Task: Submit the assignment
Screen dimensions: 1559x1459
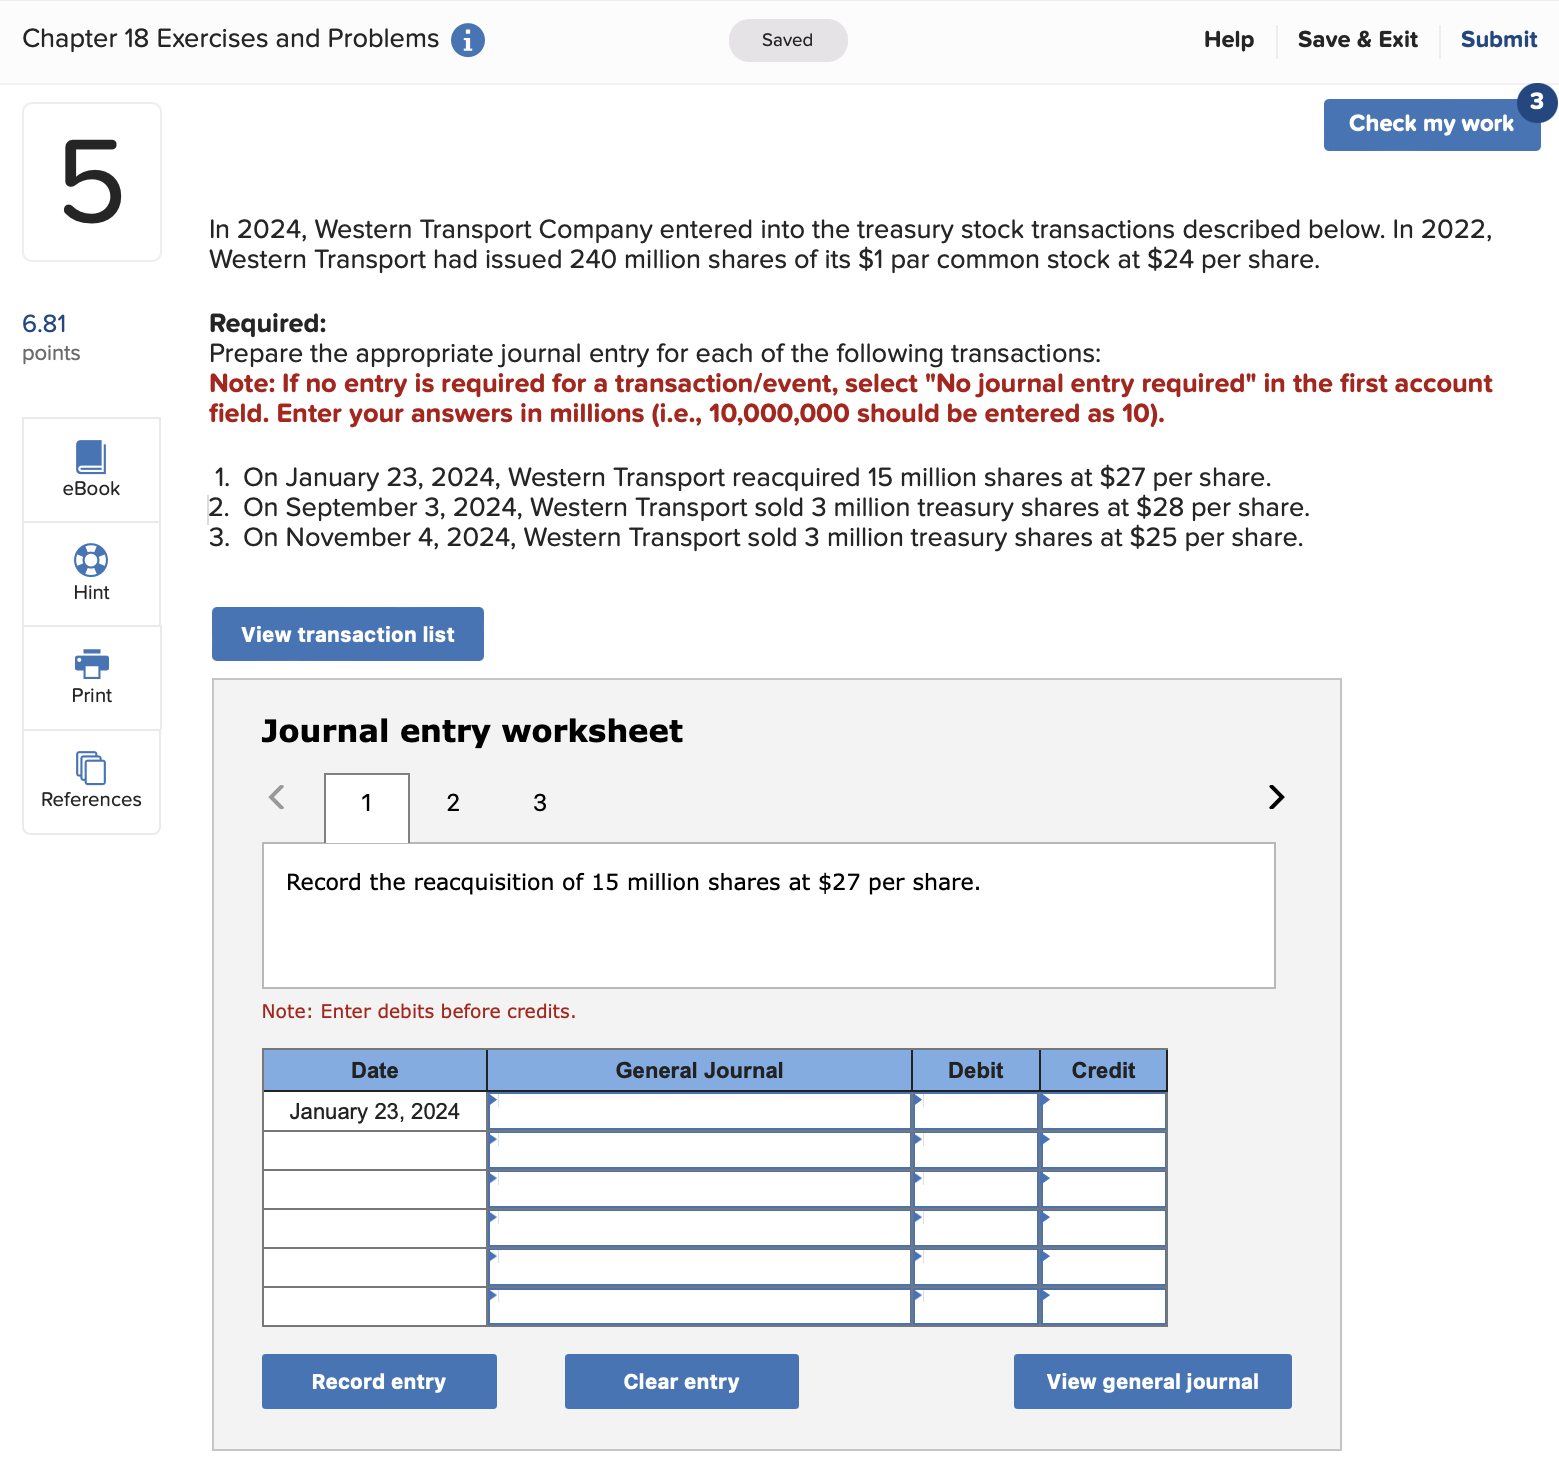Action: point(1498,40)
